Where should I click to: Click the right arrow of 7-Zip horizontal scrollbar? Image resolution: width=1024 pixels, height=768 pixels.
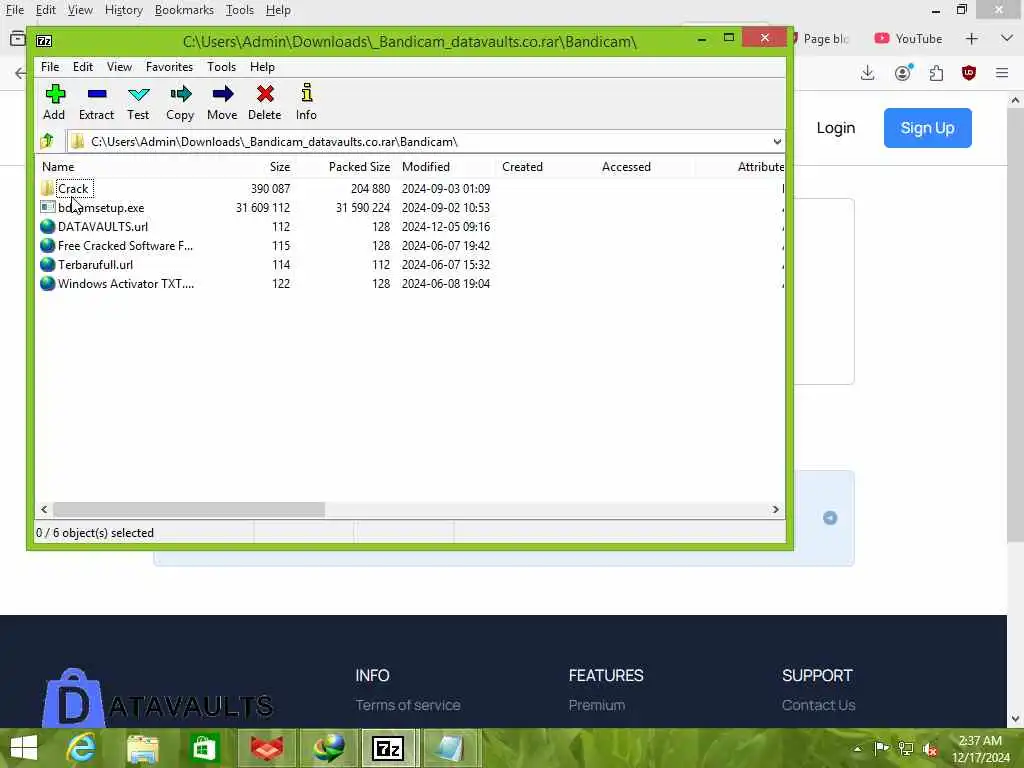pyautogui.click(x=776, y=509)
